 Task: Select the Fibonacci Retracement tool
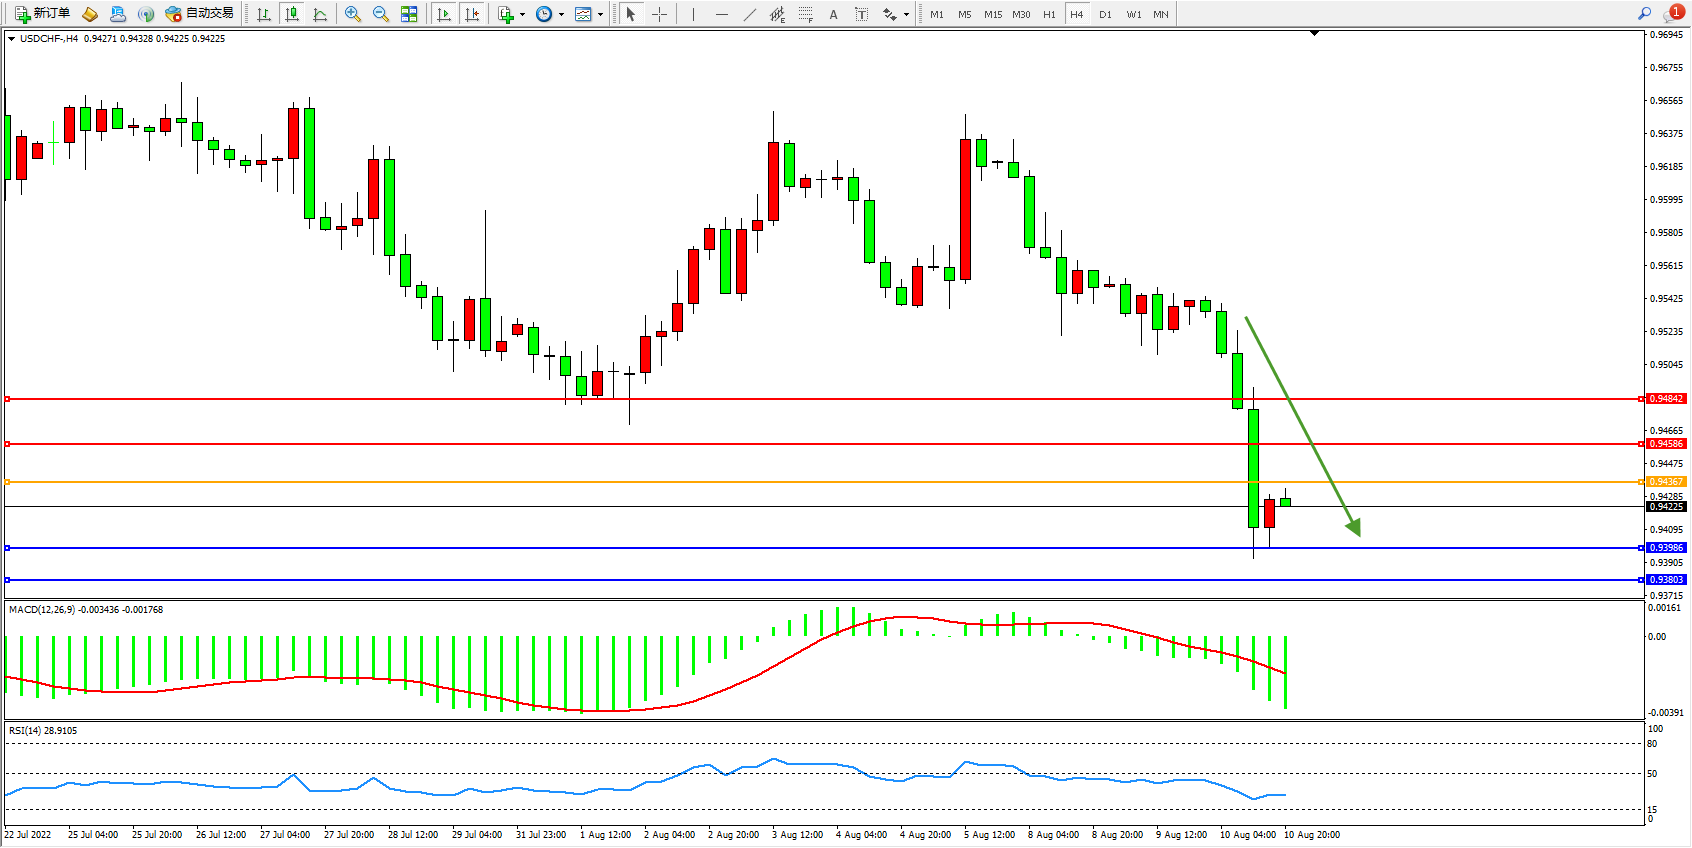[x=805, y=14]
